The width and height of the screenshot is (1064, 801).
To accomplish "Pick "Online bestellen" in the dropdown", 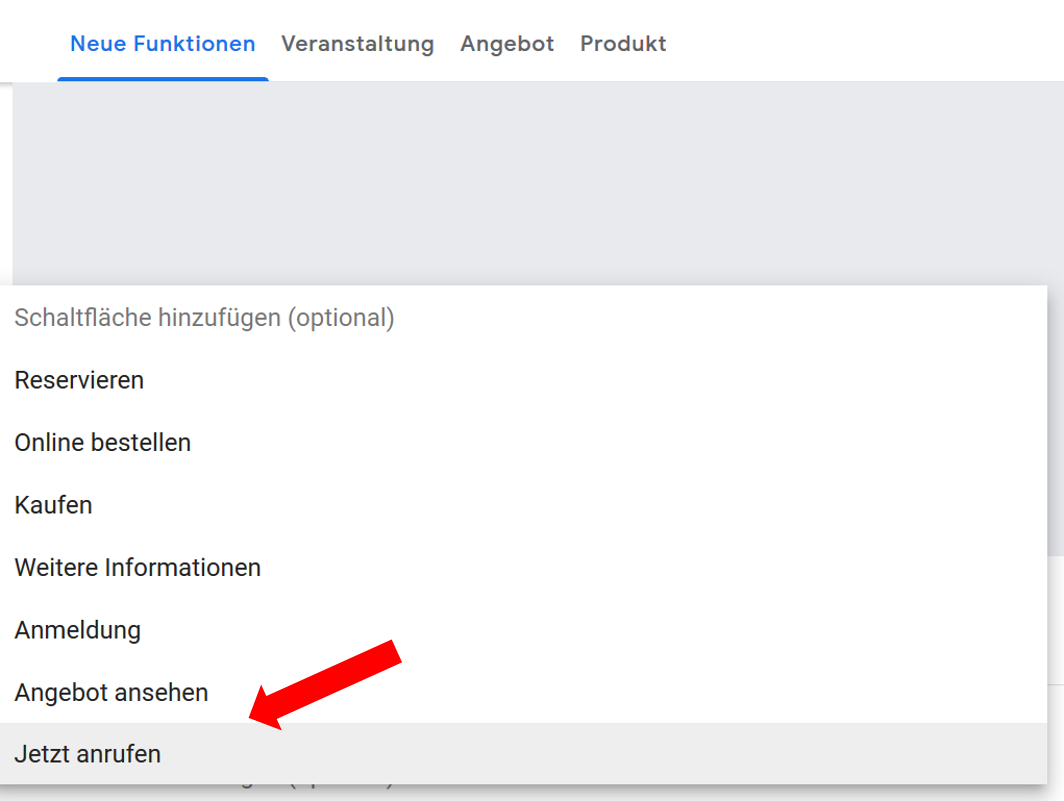I will [x=102, y=442].
